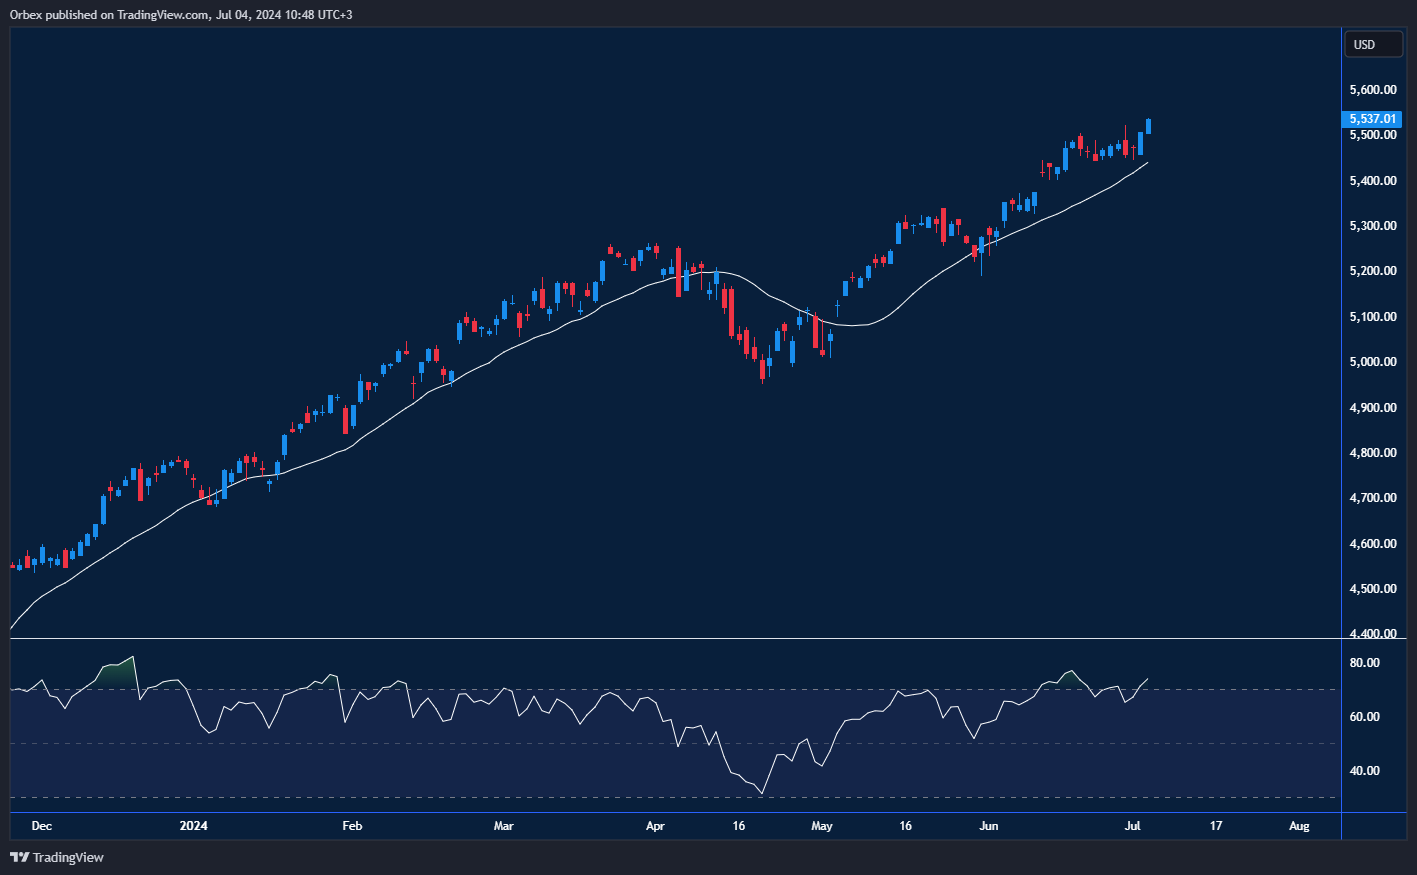Click the green shaded RSI peak in December
This screenshot has height=875, width=1417.
118,672
